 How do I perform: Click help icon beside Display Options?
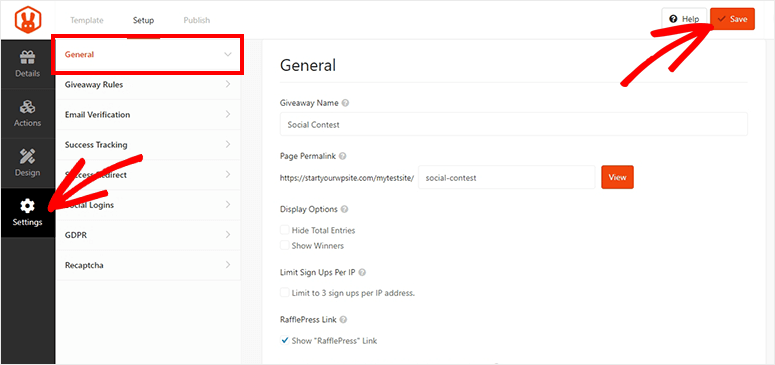coord(344,209)
